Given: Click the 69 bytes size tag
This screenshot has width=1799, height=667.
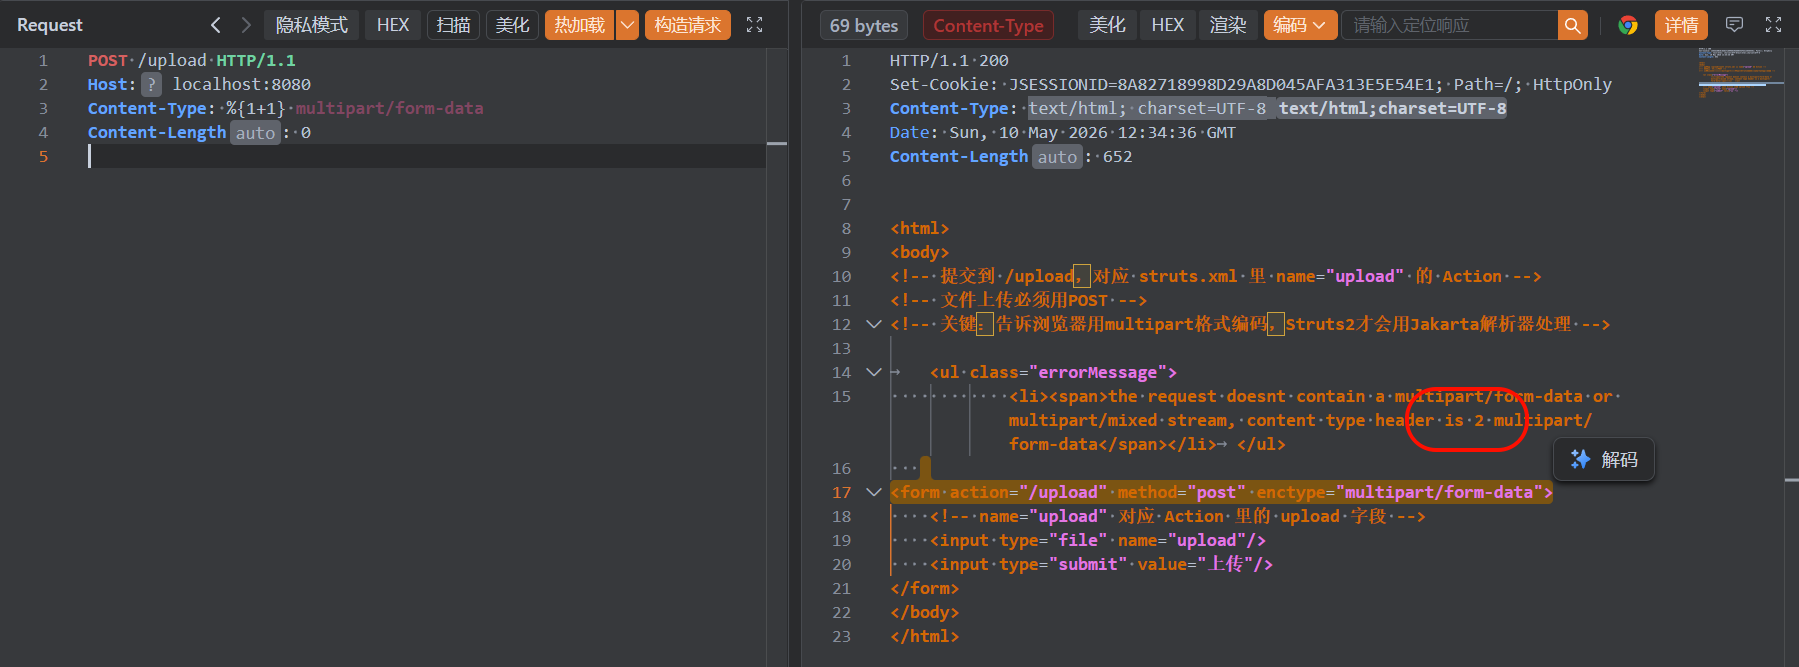Looking at the screenshot, I should point(864,25).
